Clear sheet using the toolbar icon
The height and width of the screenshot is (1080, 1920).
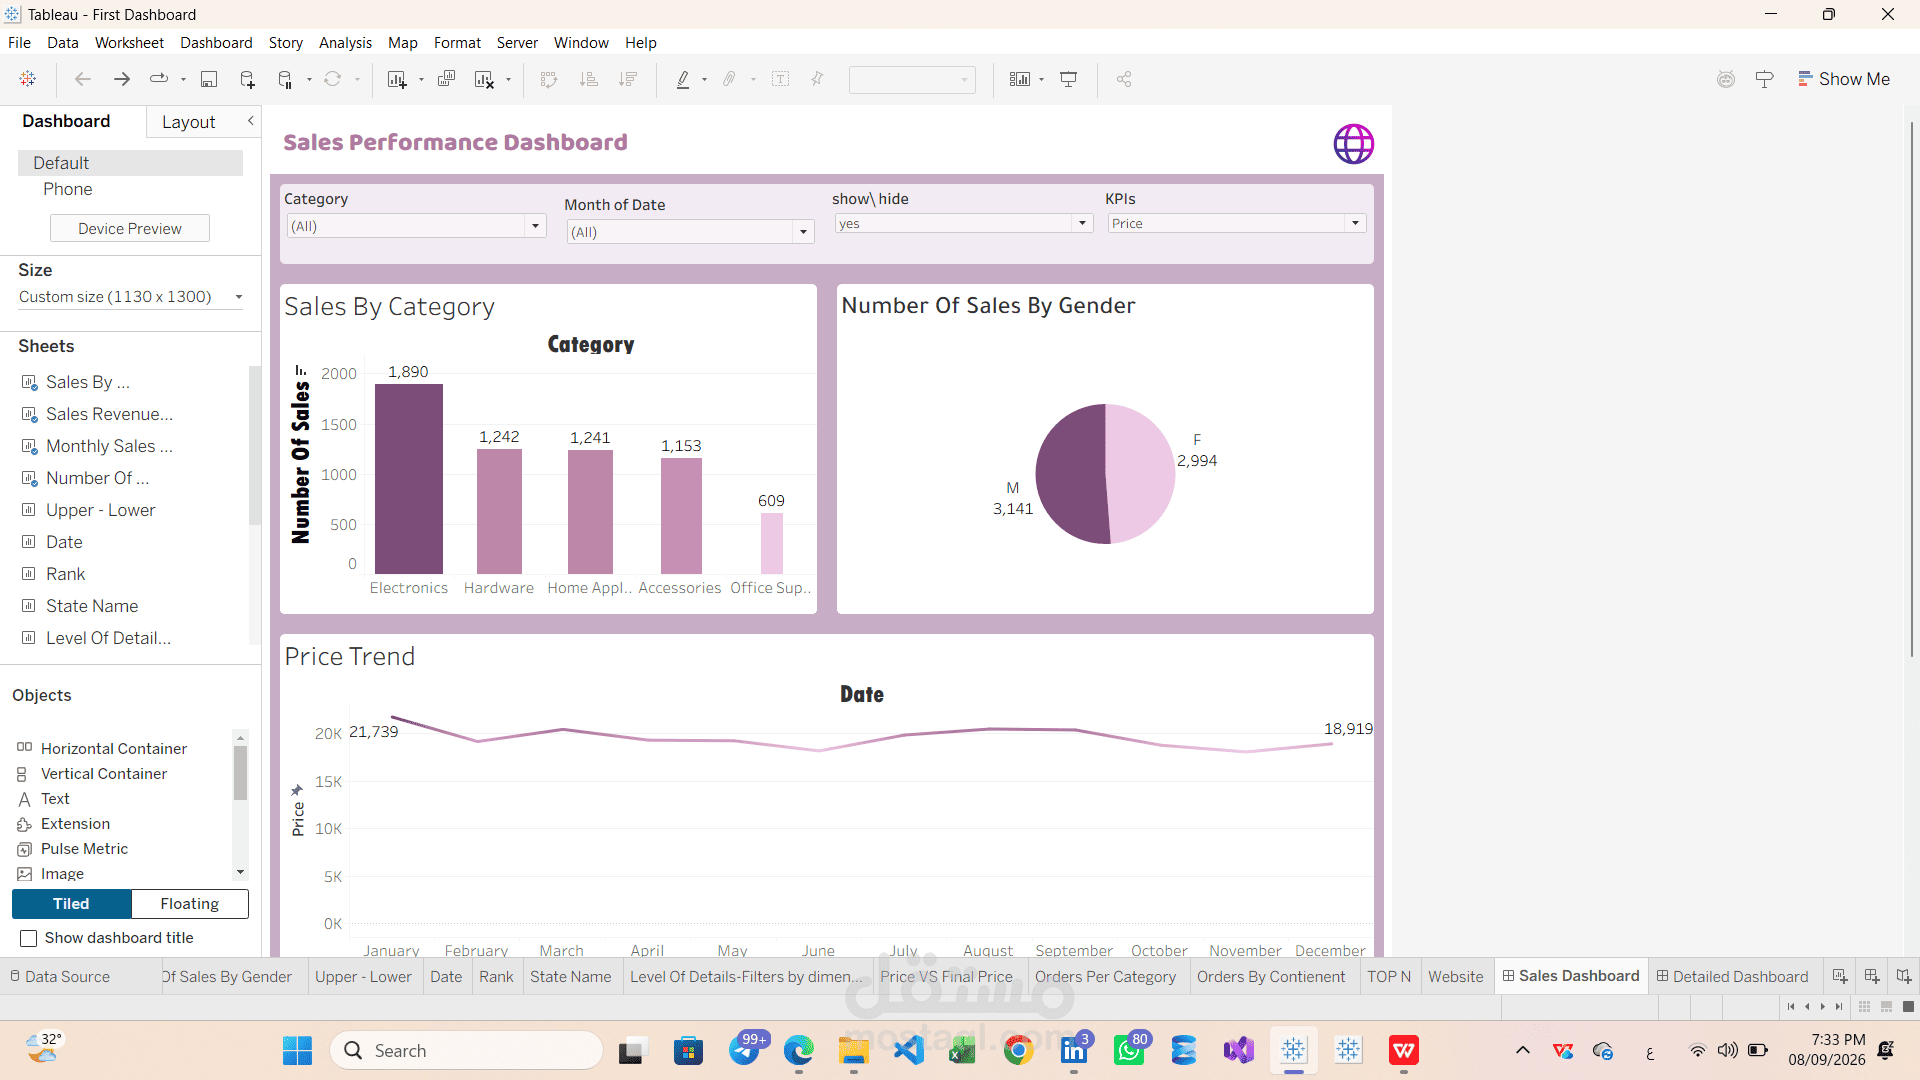click(x=484, y=79)
